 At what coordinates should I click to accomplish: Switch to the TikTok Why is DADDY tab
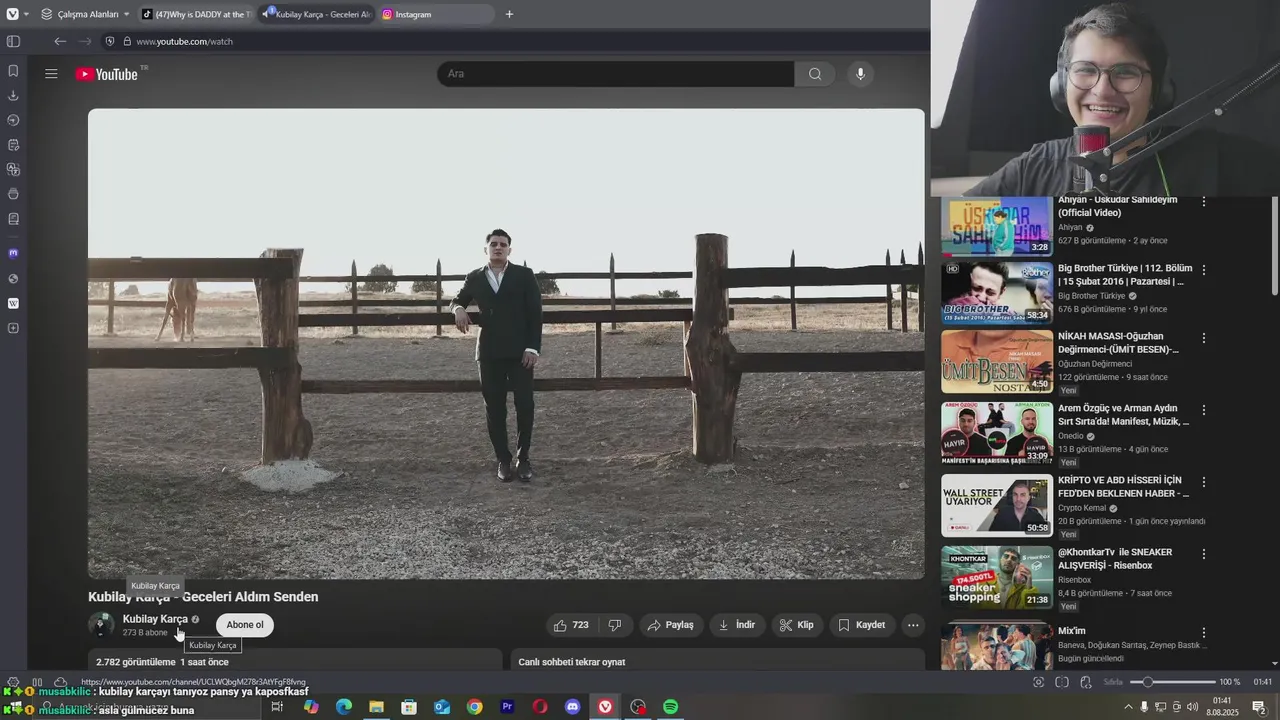pos(196,14)
